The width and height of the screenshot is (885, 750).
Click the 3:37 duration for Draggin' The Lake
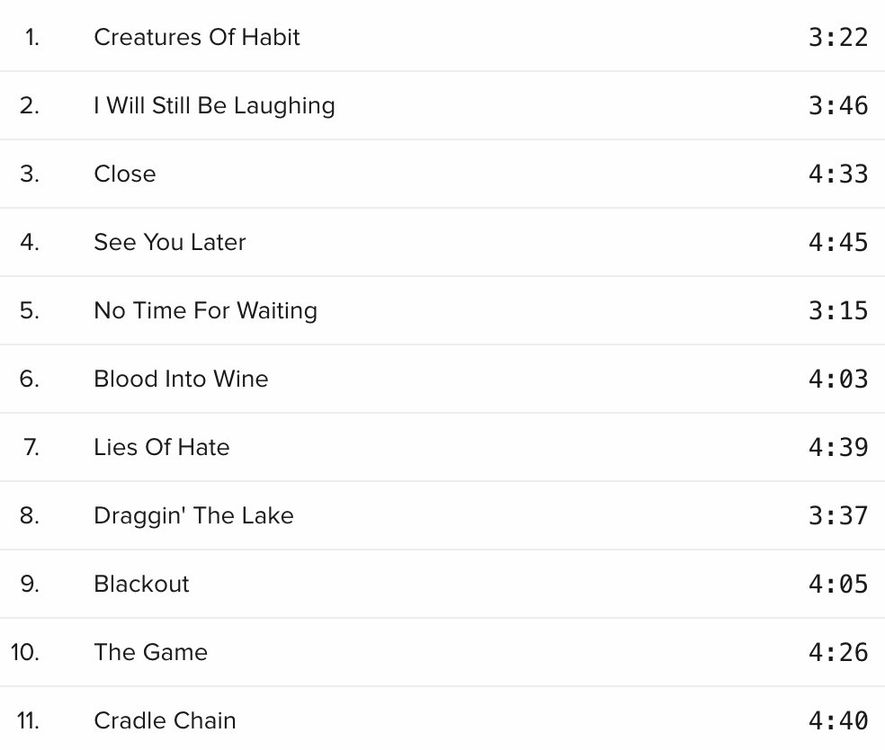click(x=838, y=516)
